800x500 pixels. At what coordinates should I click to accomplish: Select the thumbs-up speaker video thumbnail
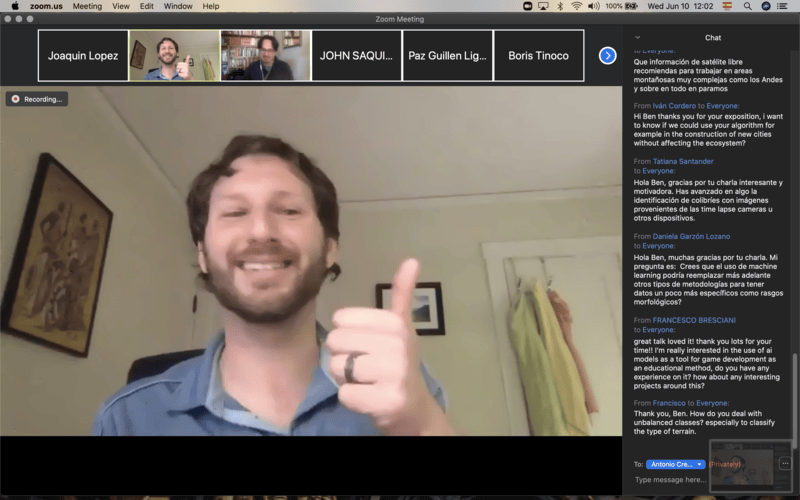coord(174,56)
